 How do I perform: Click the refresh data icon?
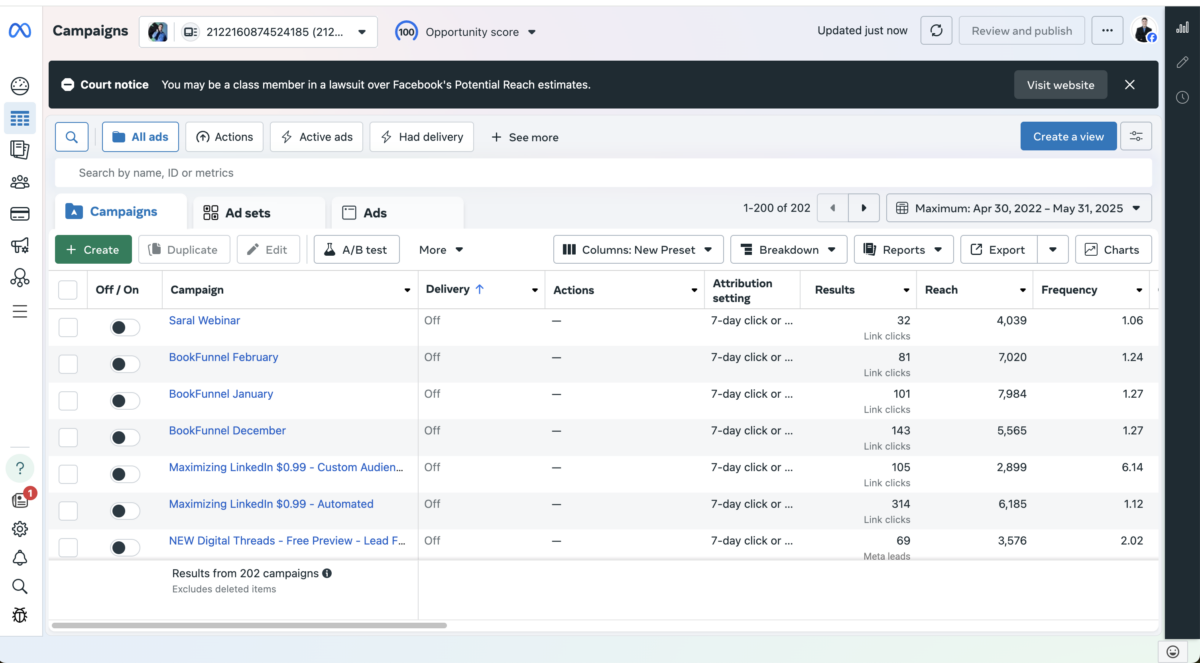point(936,31)
